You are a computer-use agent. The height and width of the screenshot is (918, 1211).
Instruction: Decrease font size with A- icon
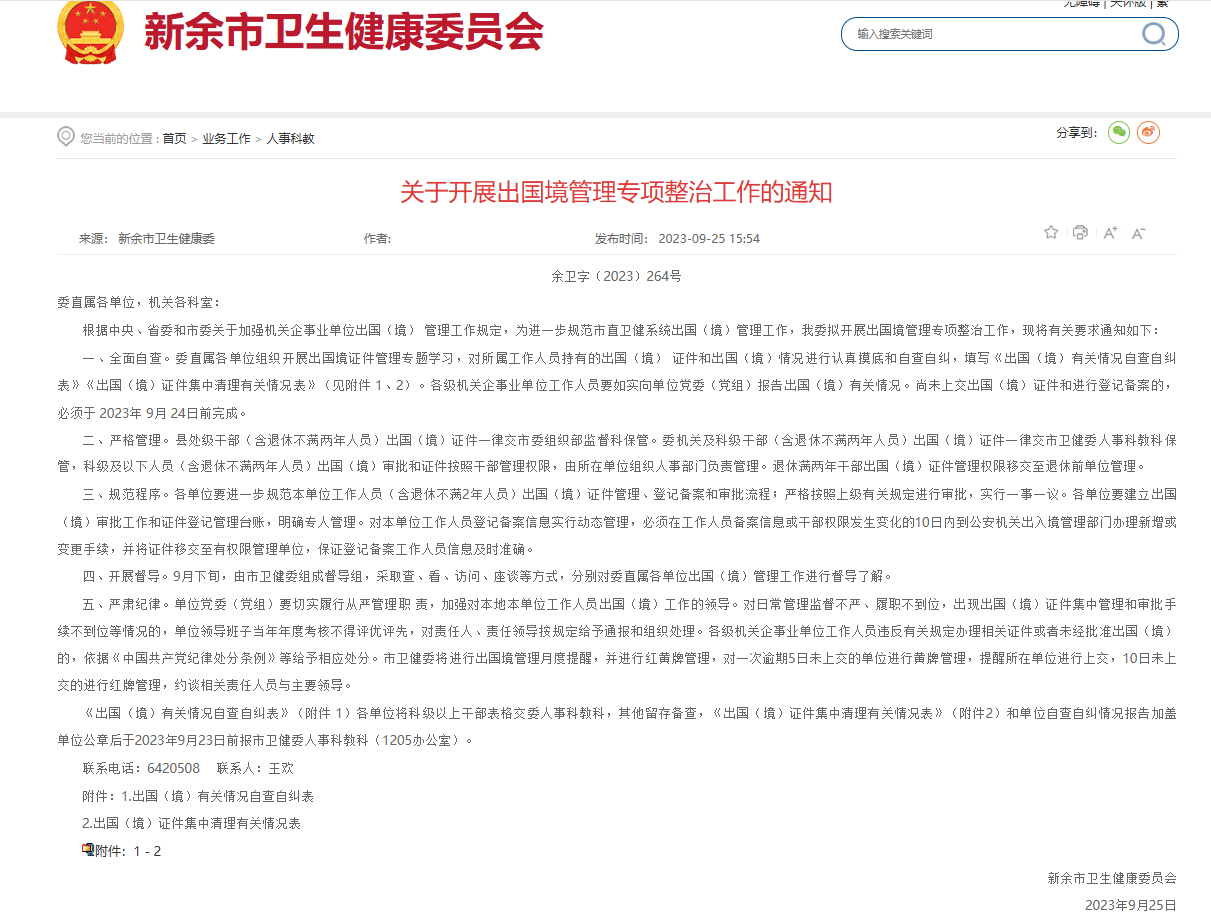click(x=1138, y=233)
